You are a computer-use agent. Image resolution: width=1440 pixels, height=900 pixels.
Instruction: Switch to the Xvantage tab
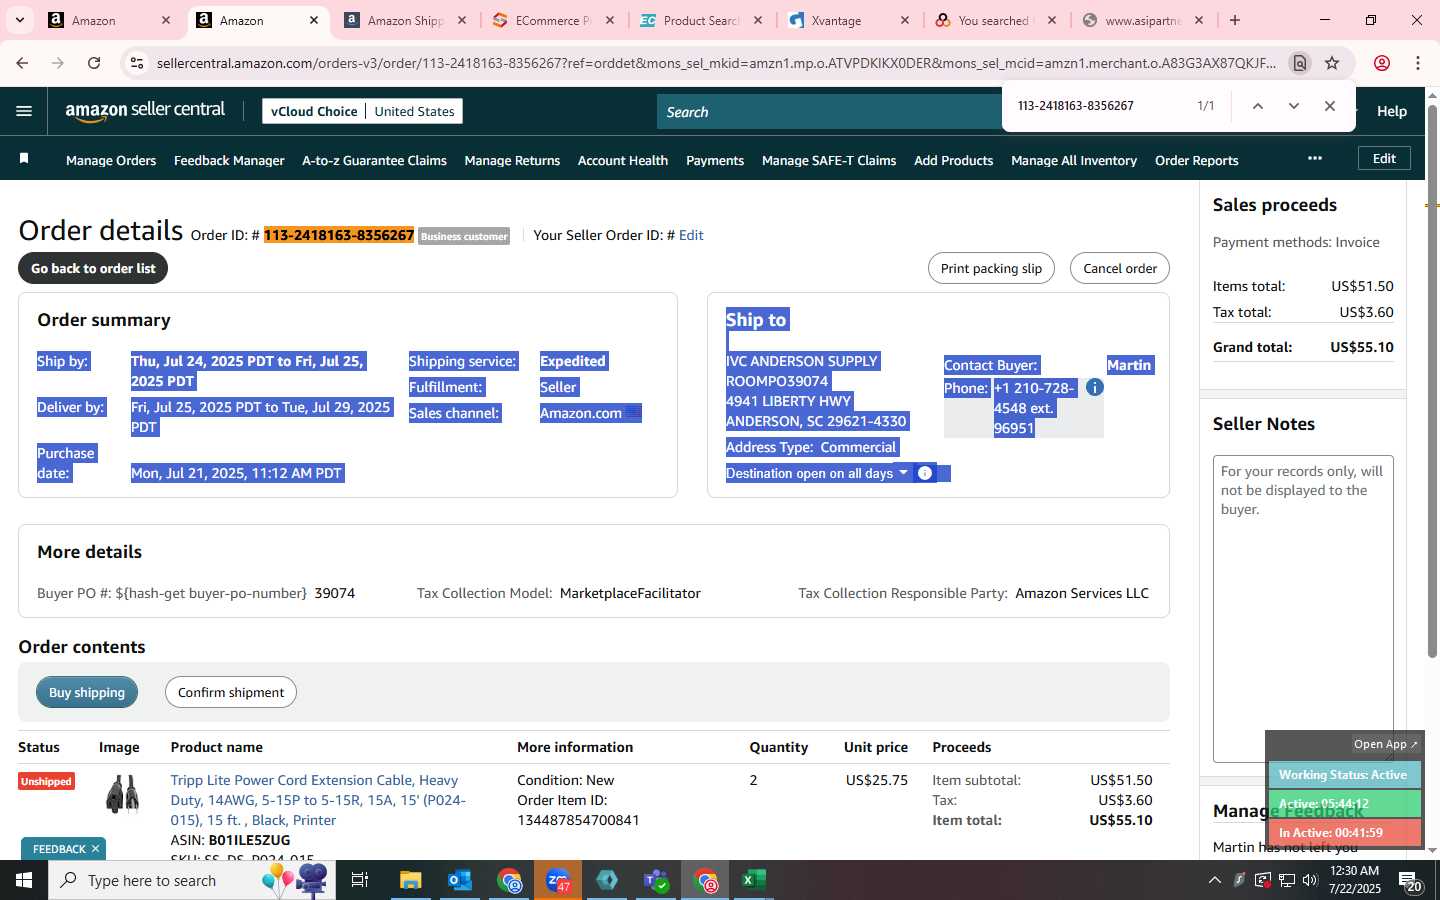[850, 20]
